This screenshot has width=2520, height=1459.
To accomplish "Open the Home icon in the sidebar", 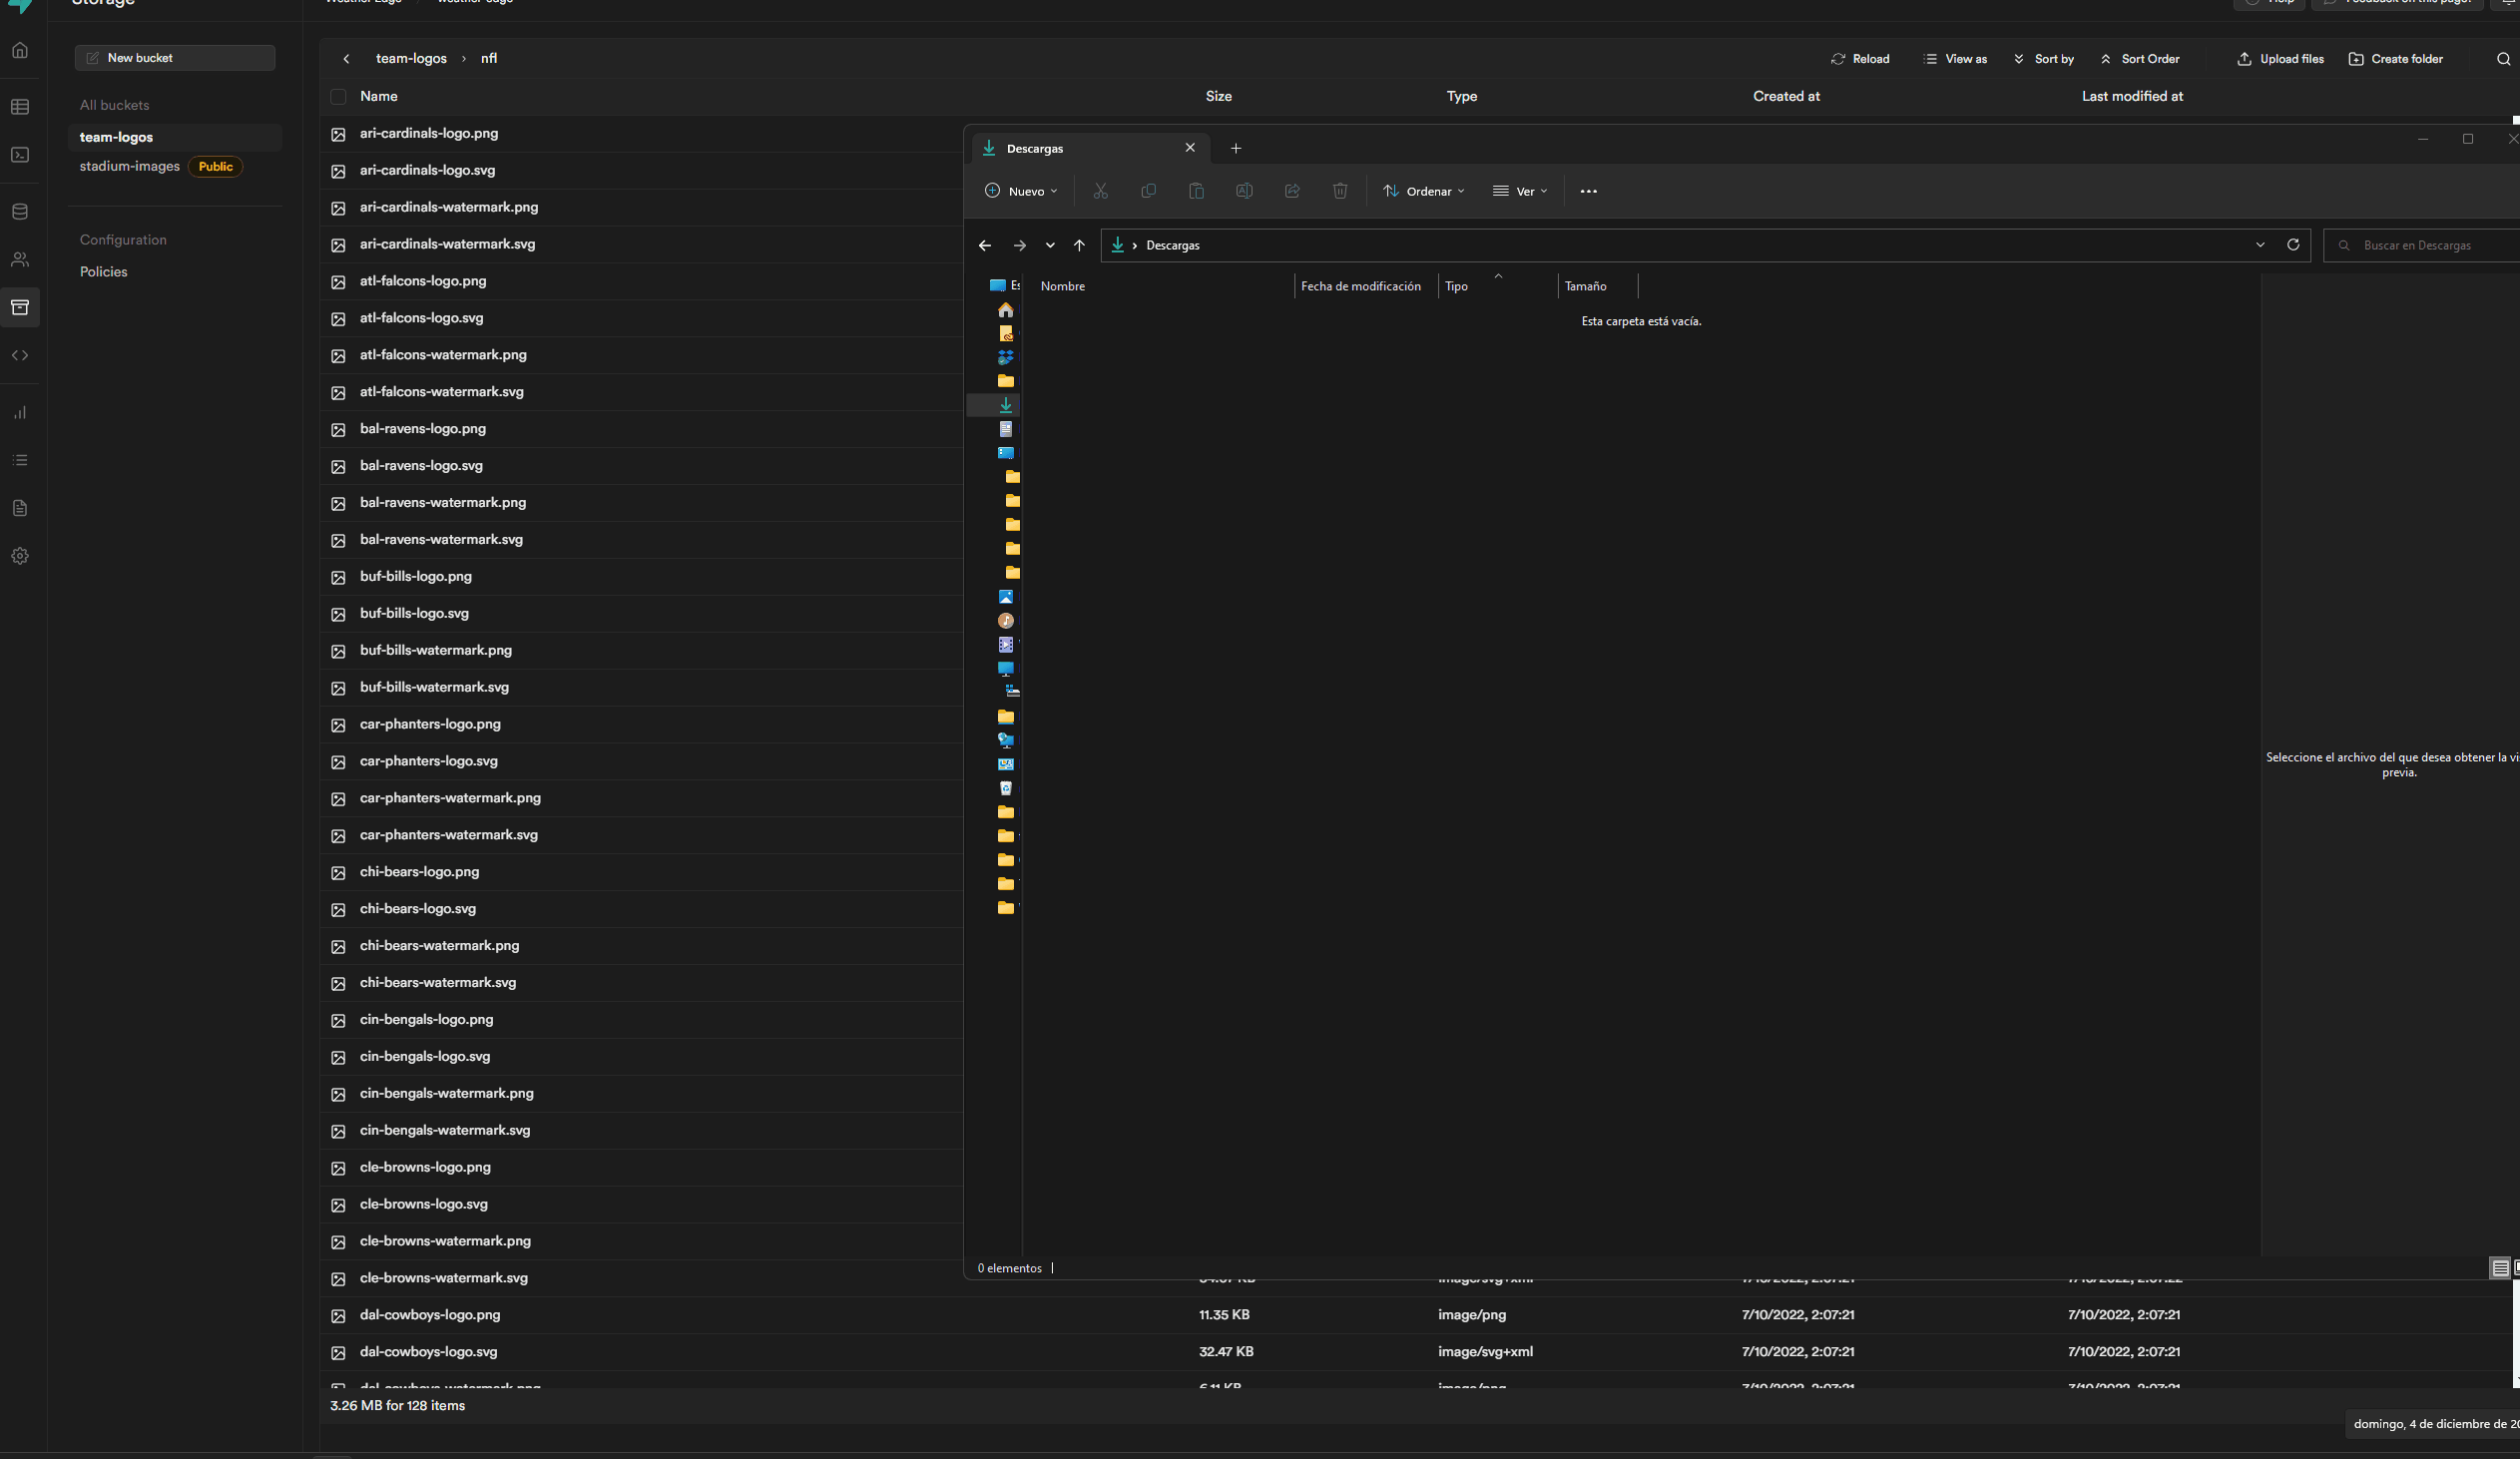I will tap(20, 51).
